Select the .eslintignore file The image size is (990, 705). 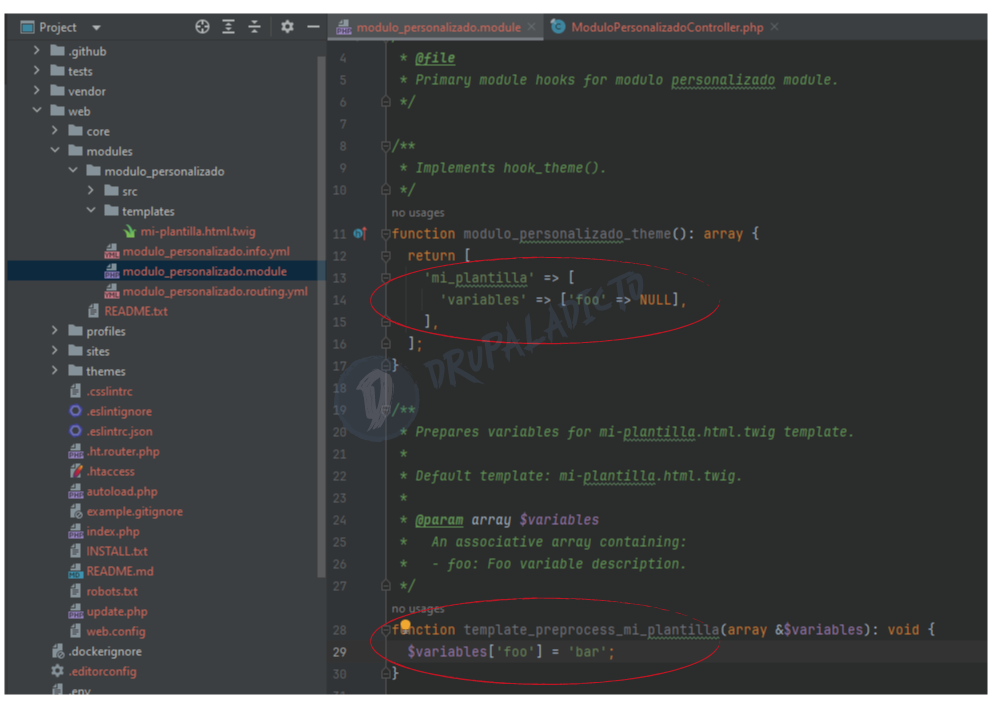[x=119, y=412]
